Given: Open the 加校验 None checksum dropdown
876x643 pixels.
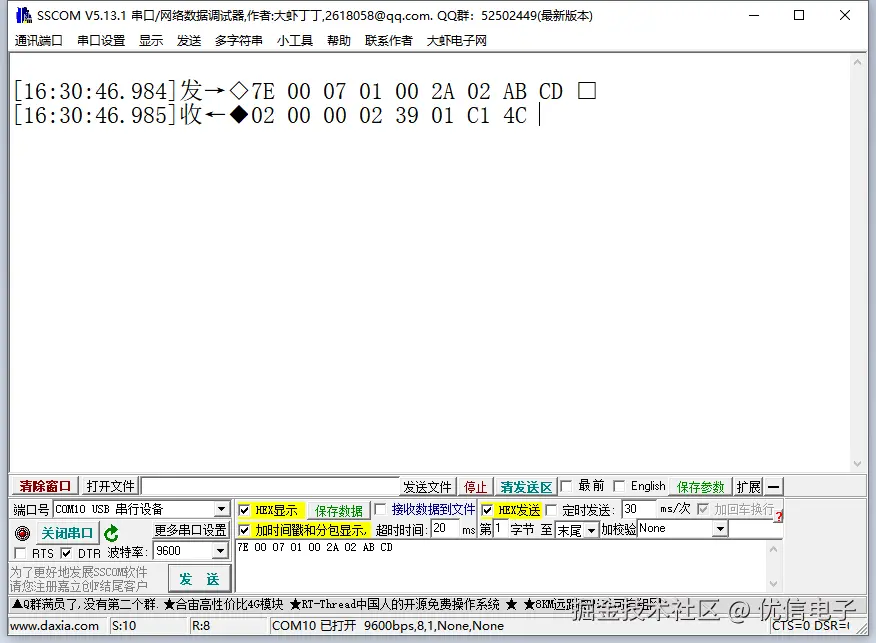Looking at the screenshot, I should pos(719,529).
